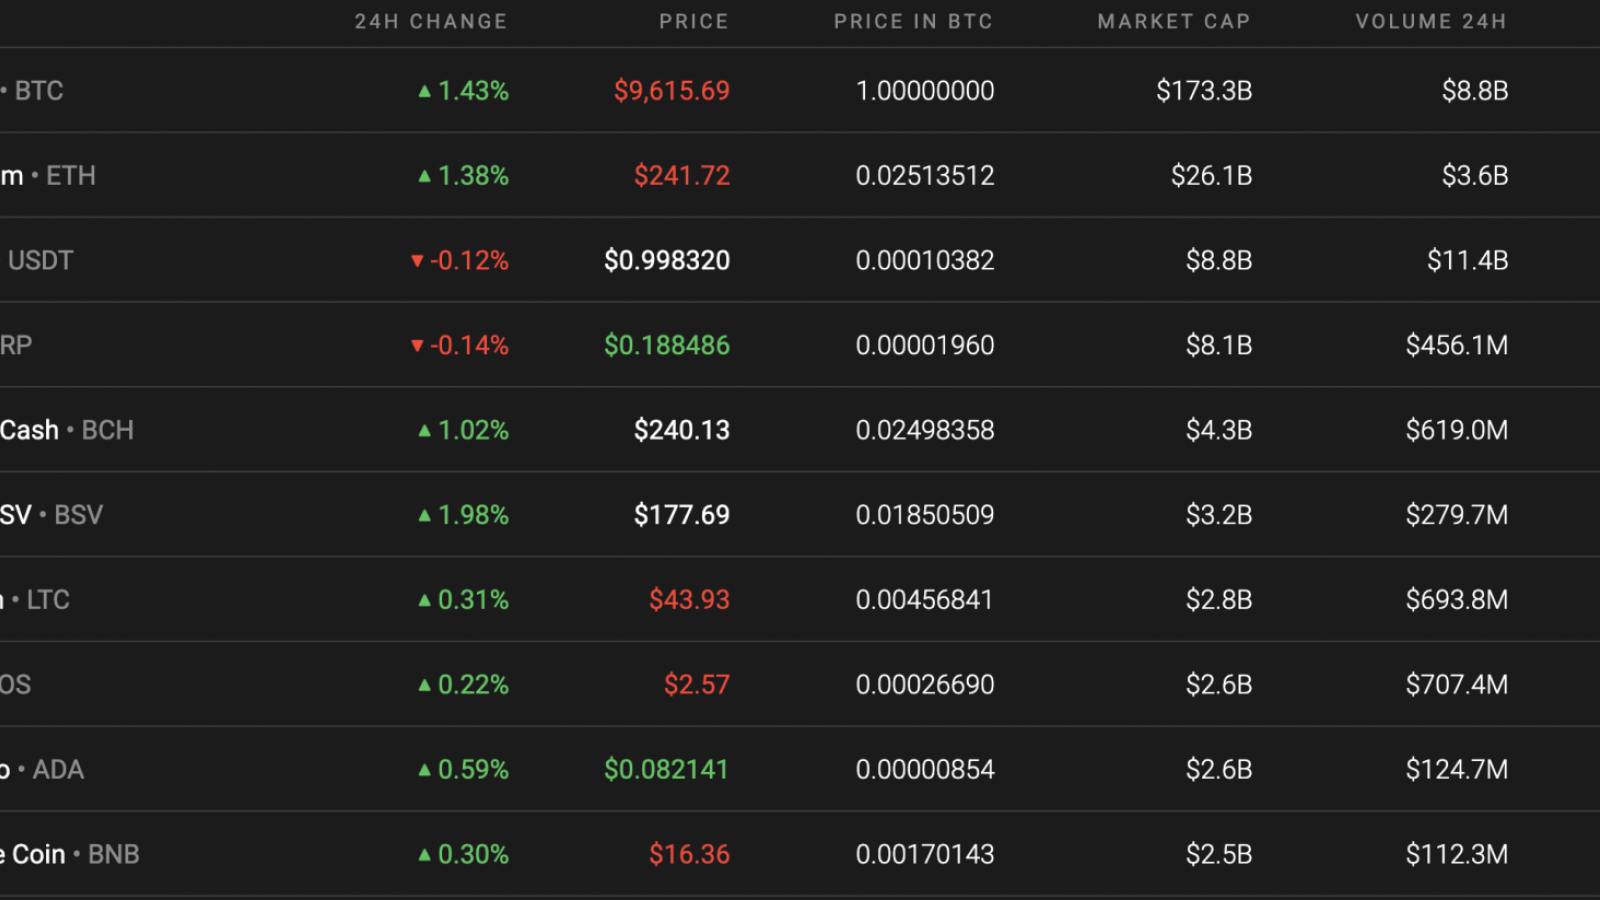1600x900 pixels.
Task: Select the $177.69 BSV price
Action: (x=682, y=515)
